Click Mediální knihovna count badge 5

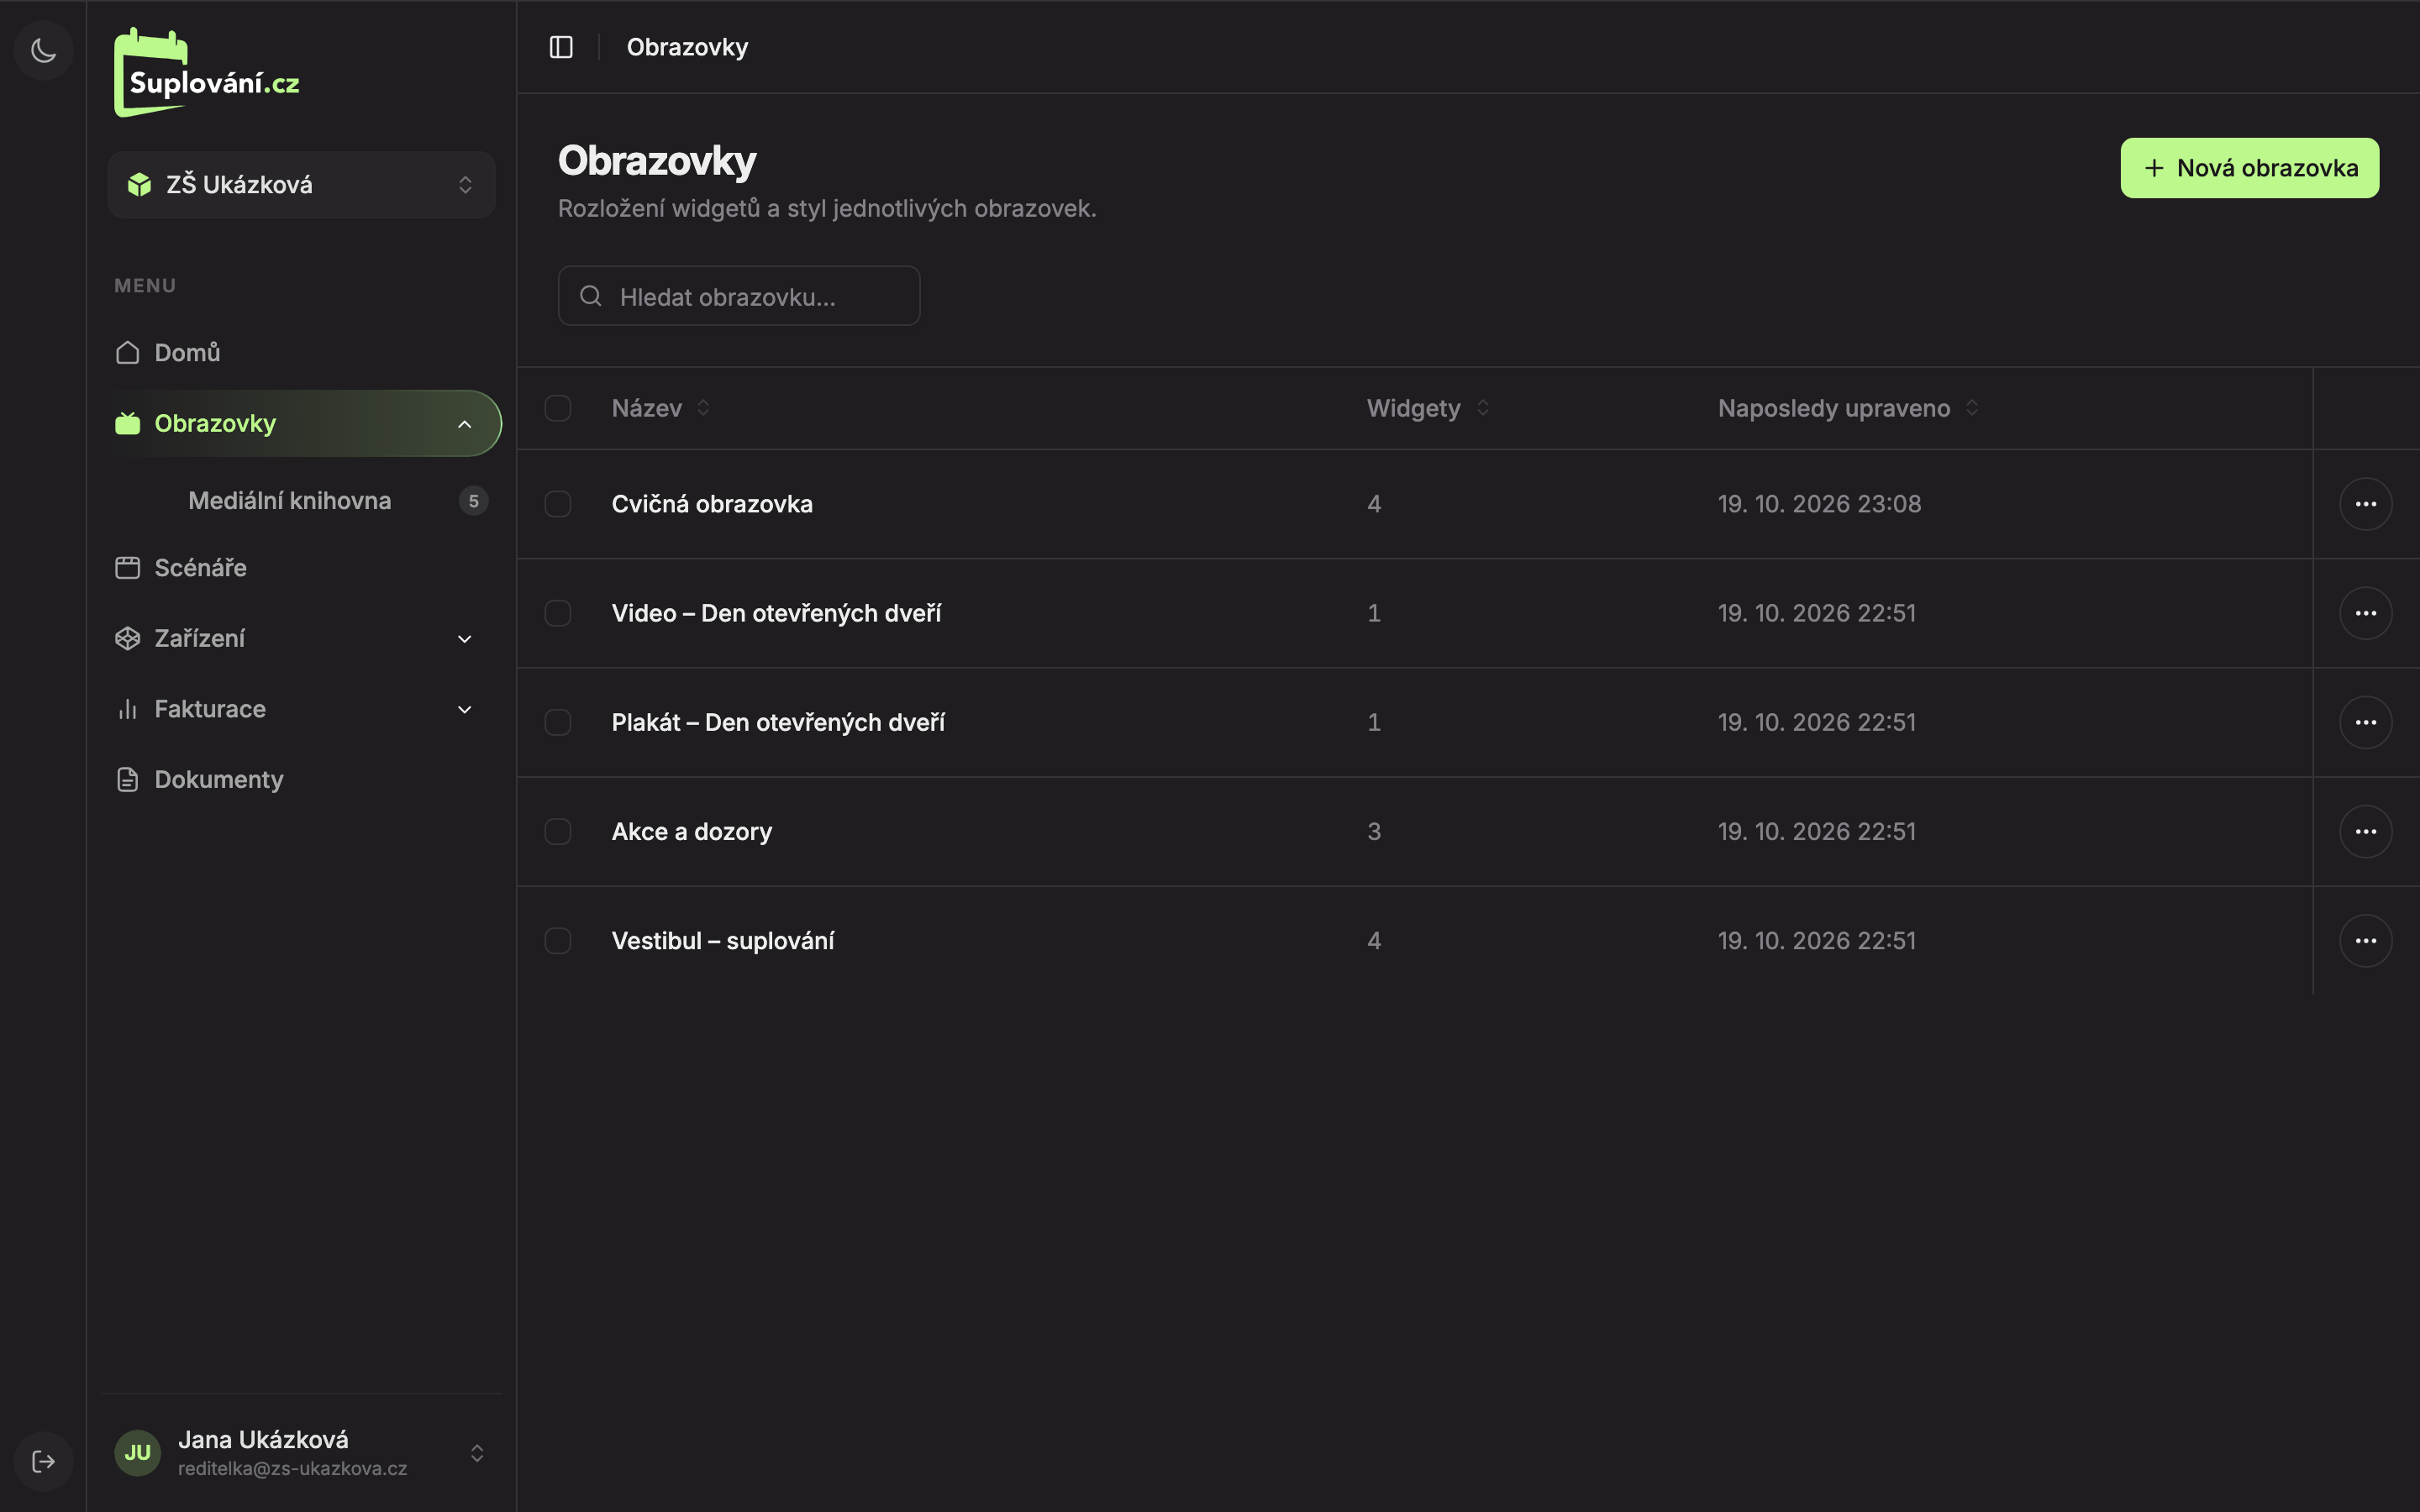(474, 501)
